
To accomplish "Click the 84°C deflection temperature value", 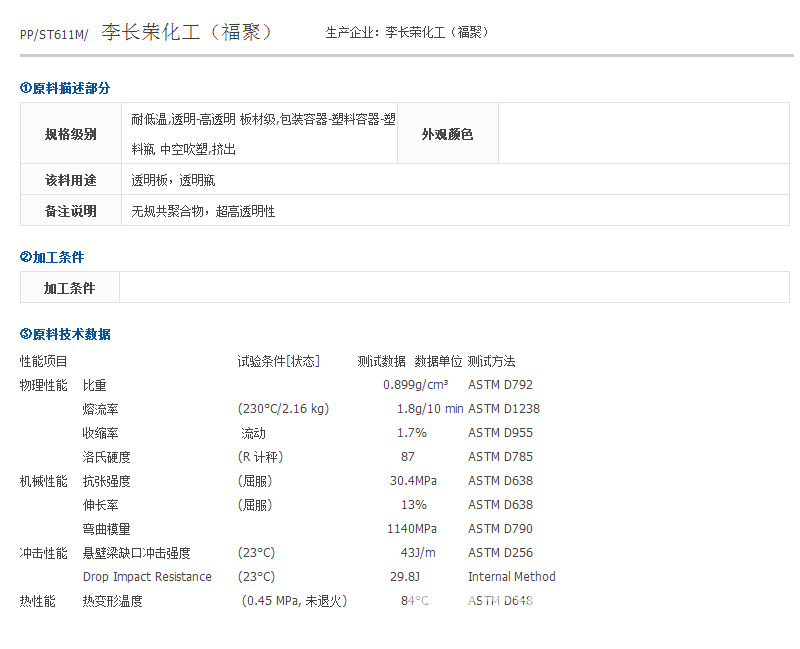I will pos(415,601).
